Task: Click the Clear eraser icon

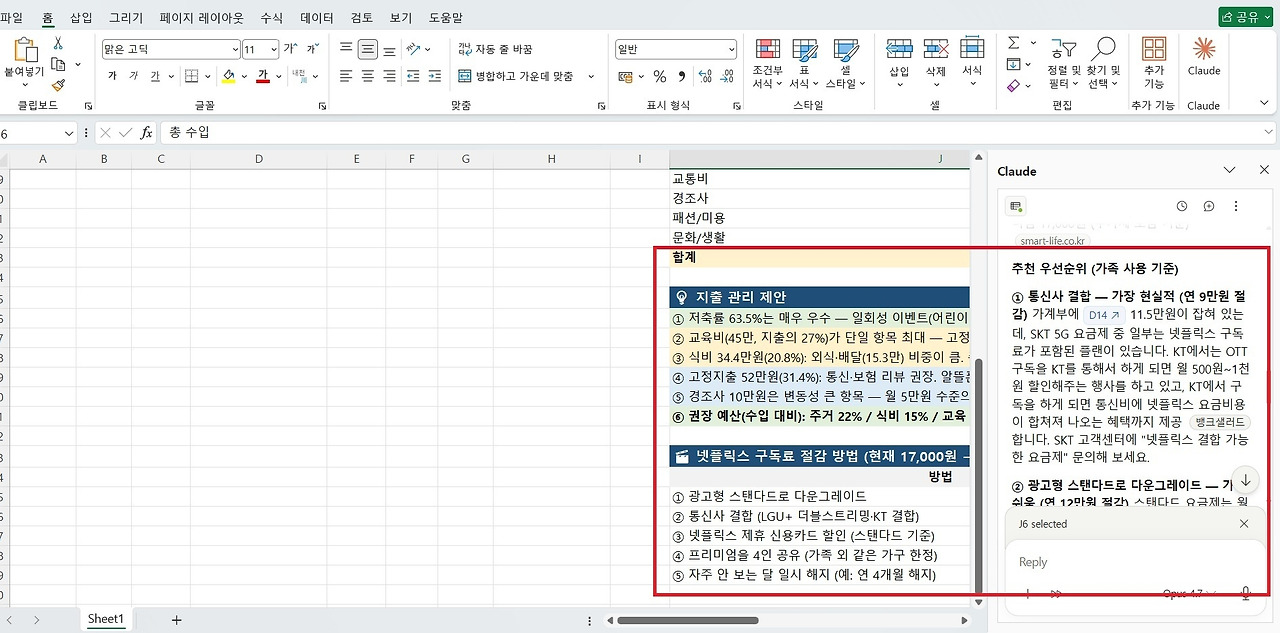Action: (x=1013, y=86)
